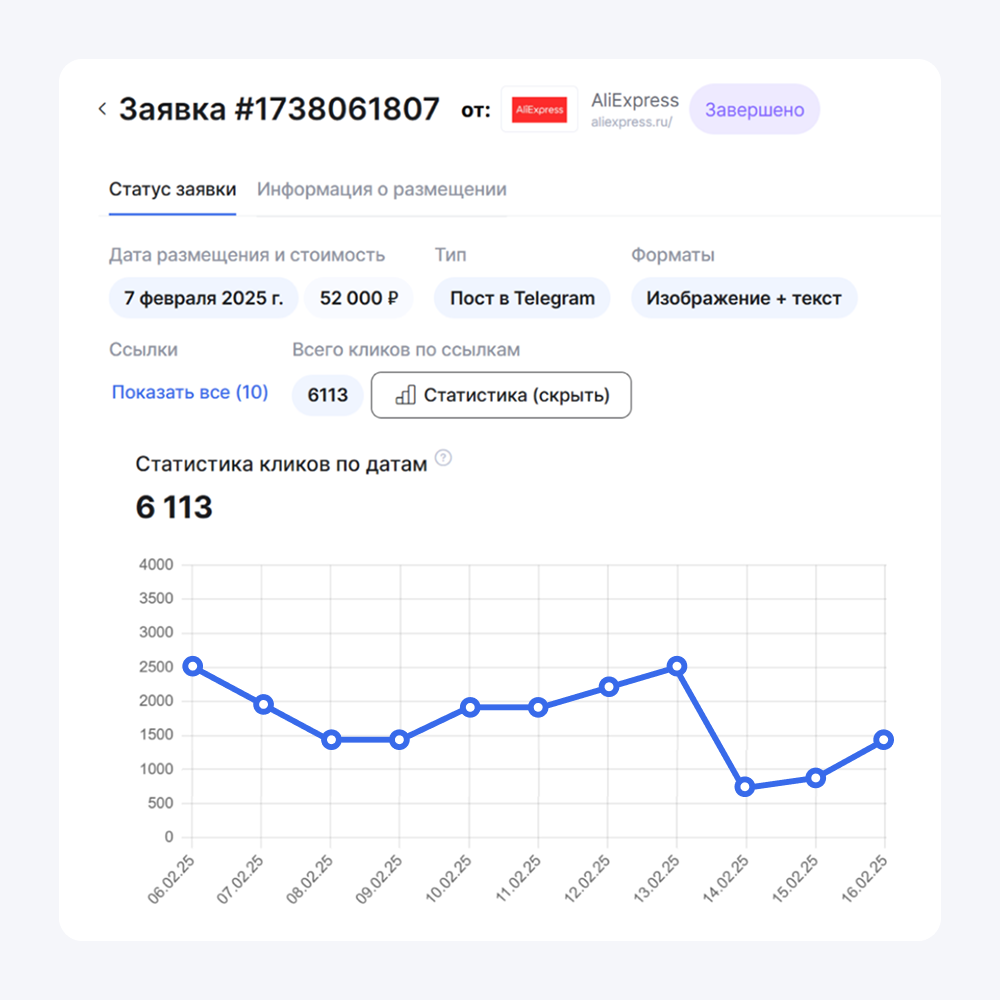Click the chart data point for 13.02.25
1000x1000 pixels.
click(677, 666)
